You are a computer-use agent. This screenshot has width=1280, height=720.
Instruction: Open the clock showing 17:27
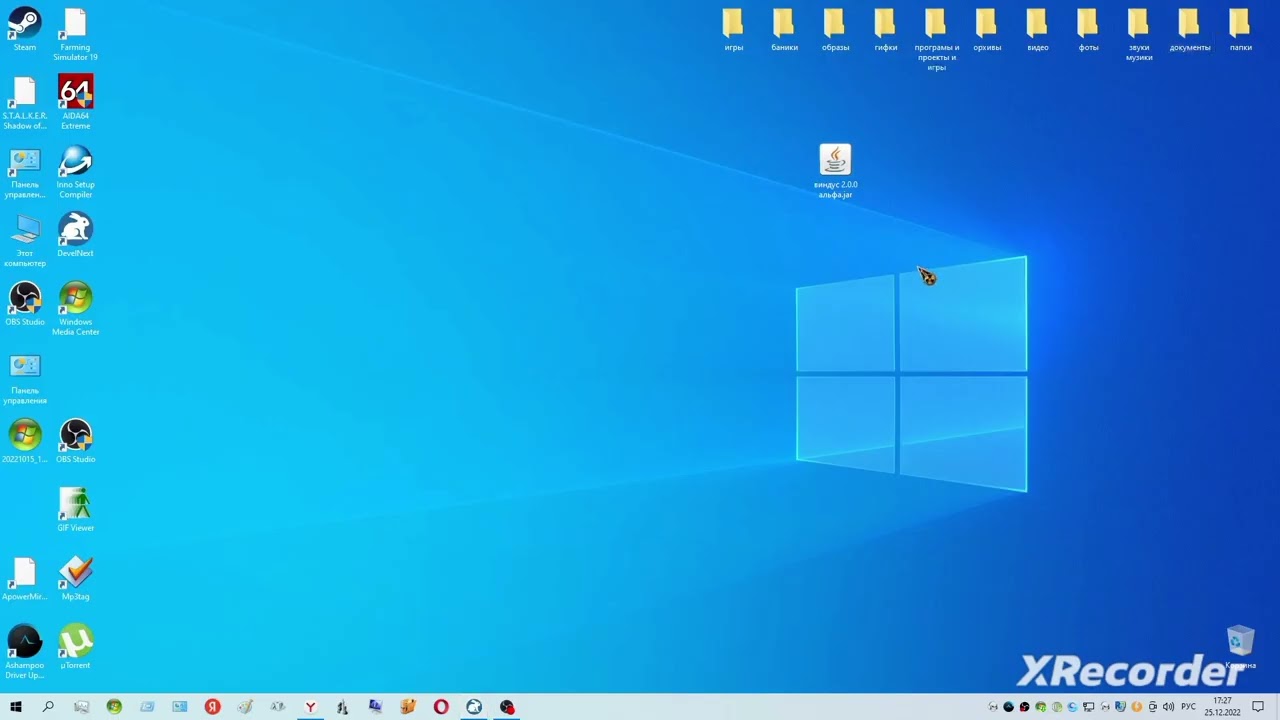click(x=1222, y=707)
